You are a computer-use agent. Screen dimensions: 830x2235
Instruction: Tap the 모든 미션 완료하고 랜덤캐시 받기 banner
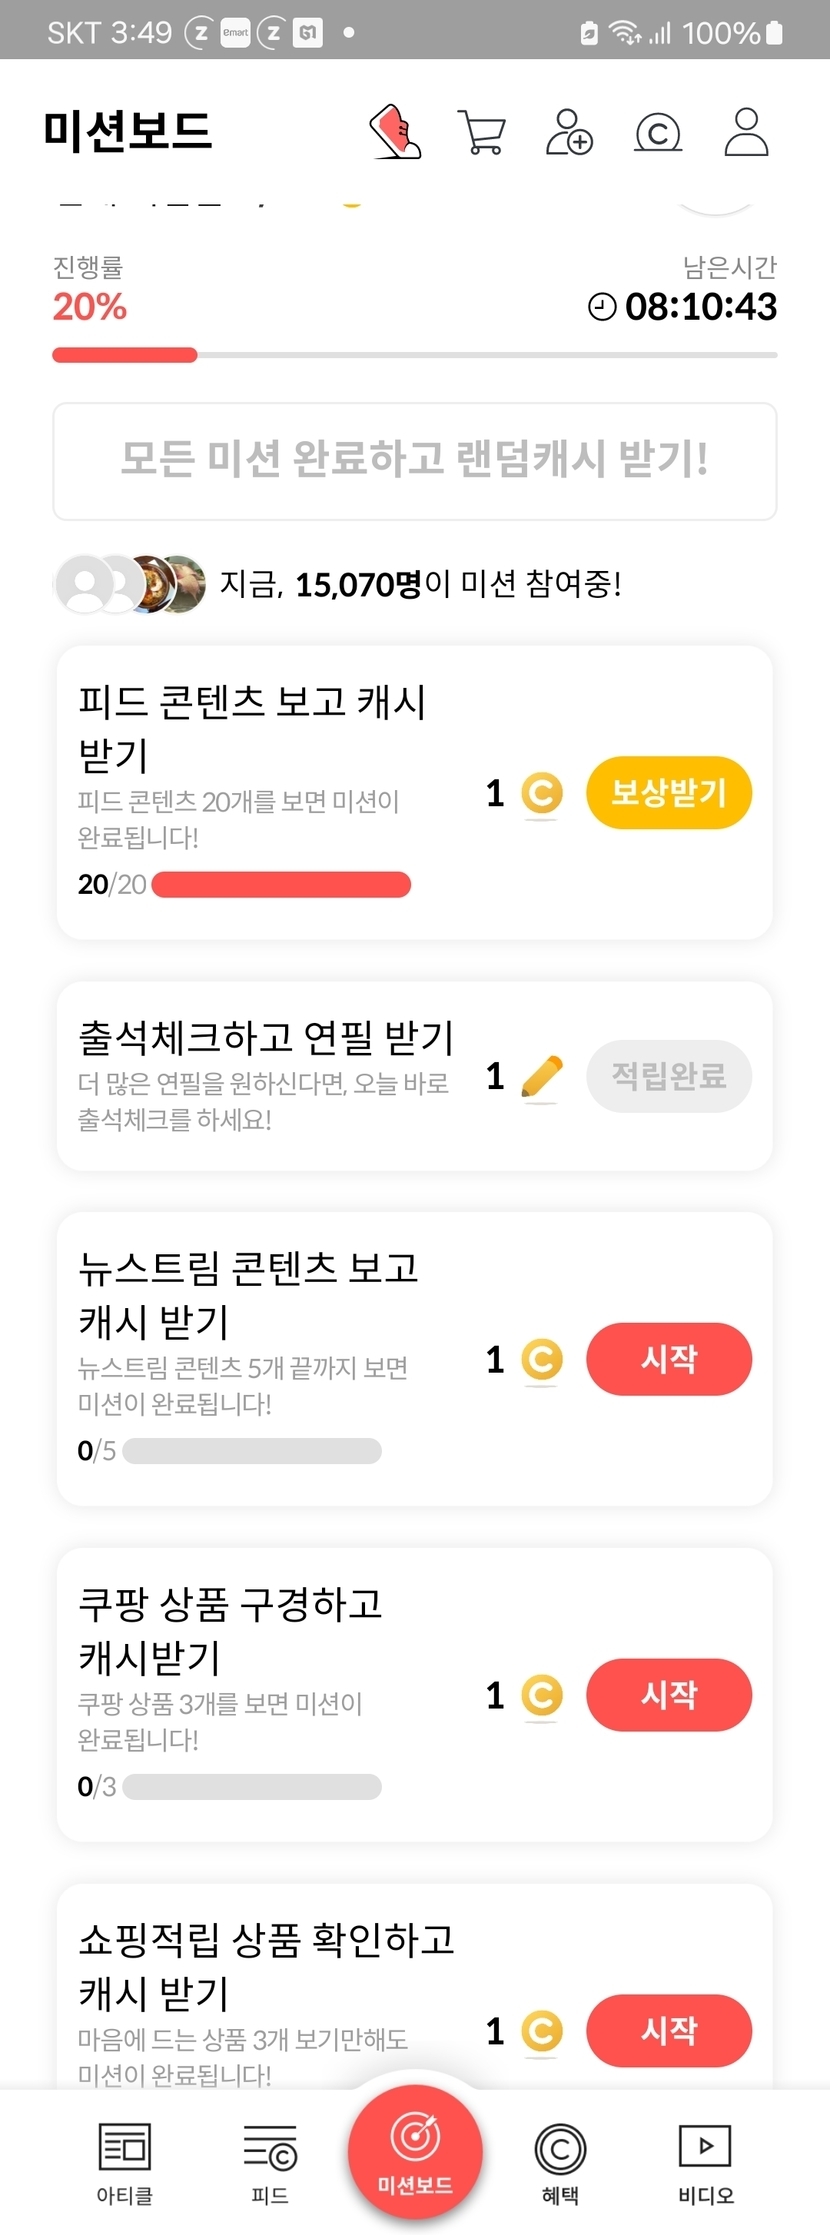pyautogui.click(x=415, y=461)
